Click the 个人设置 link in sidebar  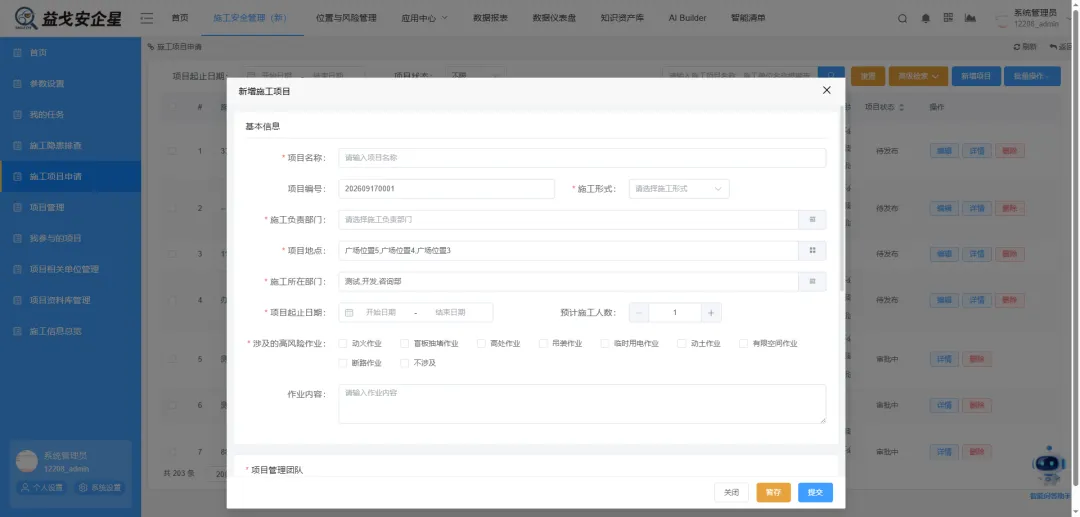(42, 487)
